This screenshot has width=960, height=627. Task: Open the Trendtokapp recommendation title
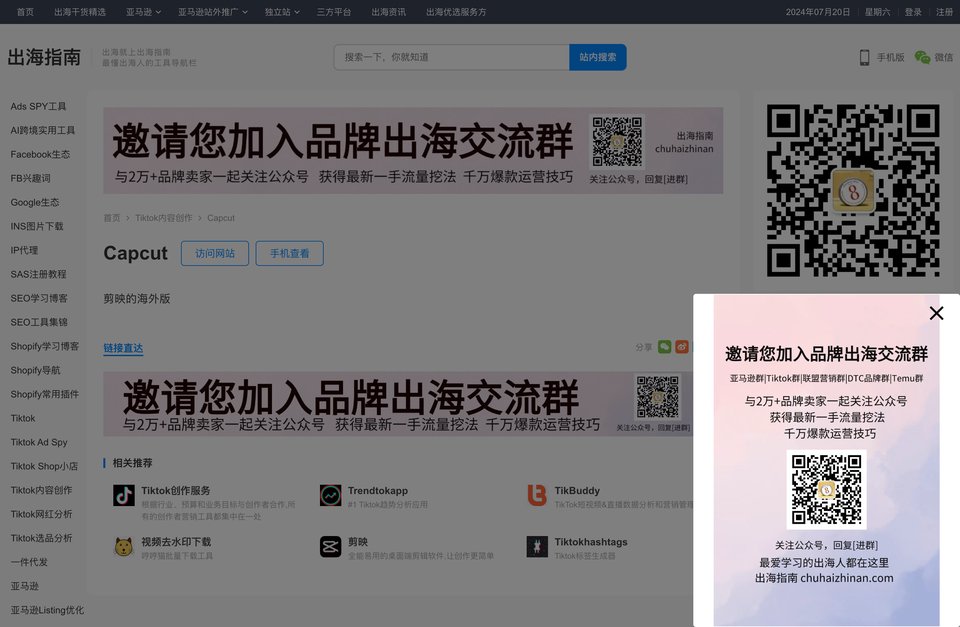pos(378,490)
